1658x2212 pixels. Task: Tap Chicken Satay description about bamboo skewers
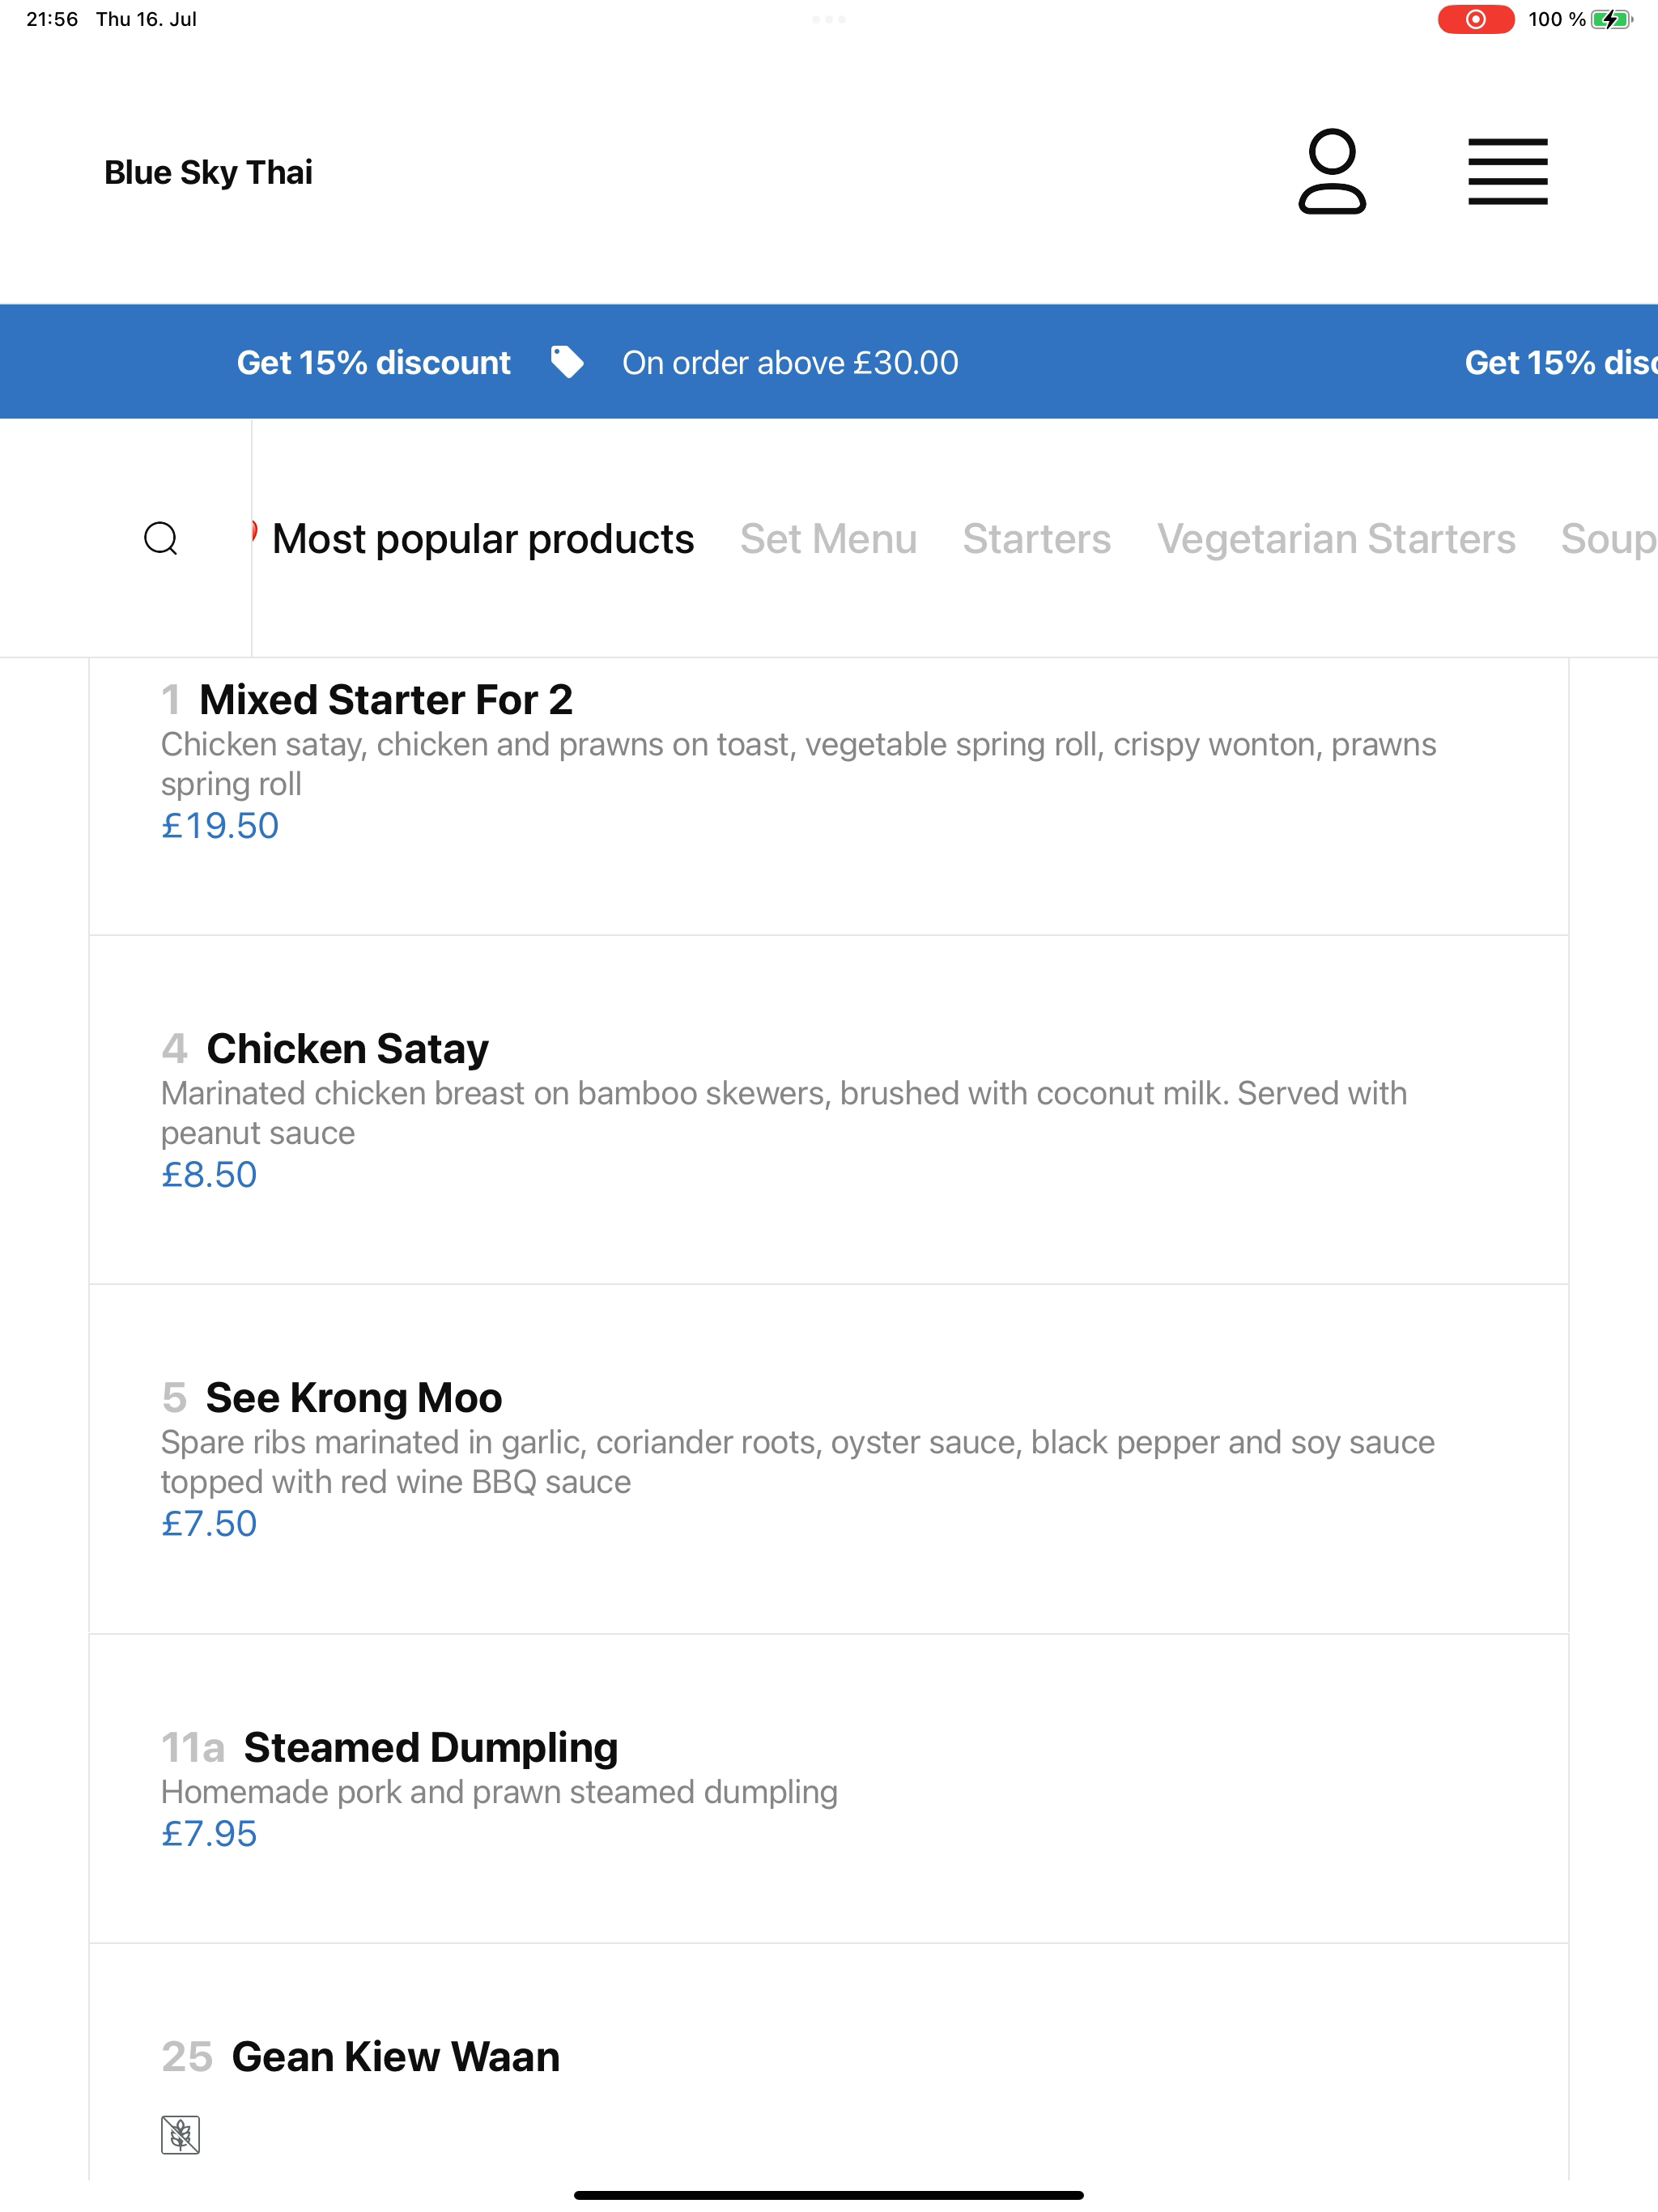(784, 1113)
